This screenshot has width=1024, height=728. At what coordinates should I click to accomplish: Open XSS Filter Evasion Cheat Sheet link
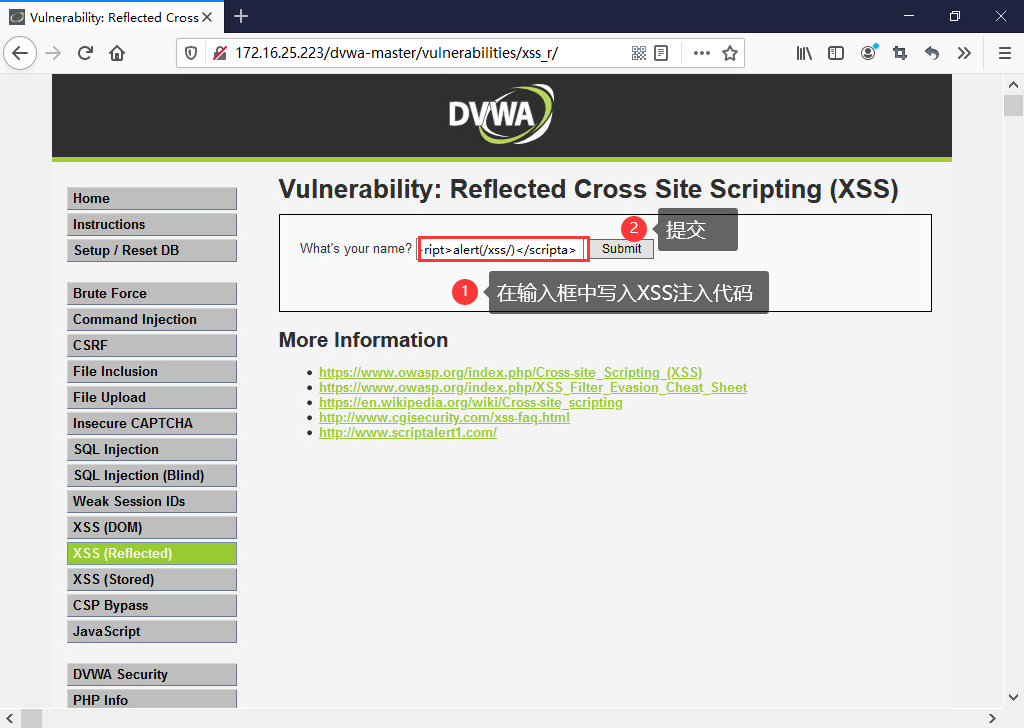(x=533, y=387)
